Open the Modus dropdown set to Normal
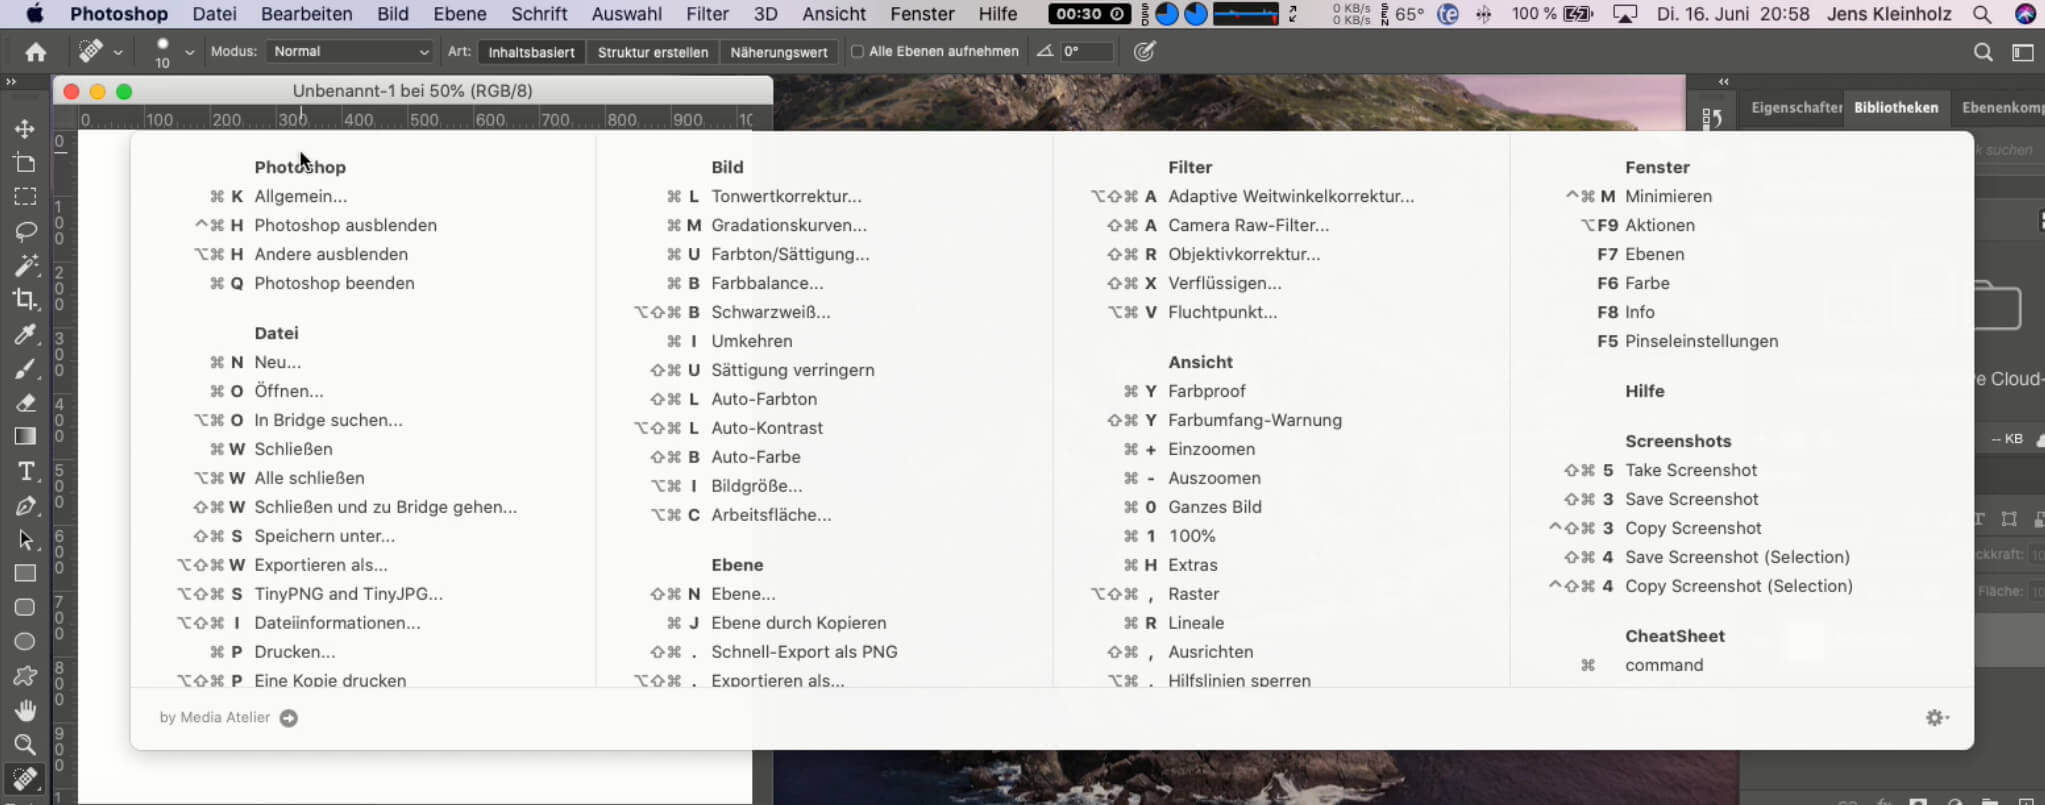Viewport: 2045px width, 805px height. click(x=350, y=52)
